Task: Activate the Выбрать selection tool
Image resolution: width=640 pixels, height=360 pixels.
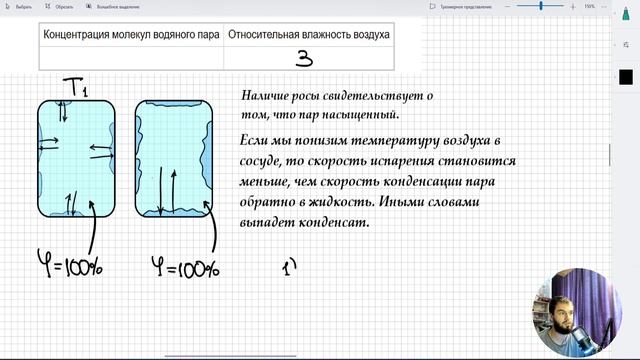Action: (x=19, y=7)
